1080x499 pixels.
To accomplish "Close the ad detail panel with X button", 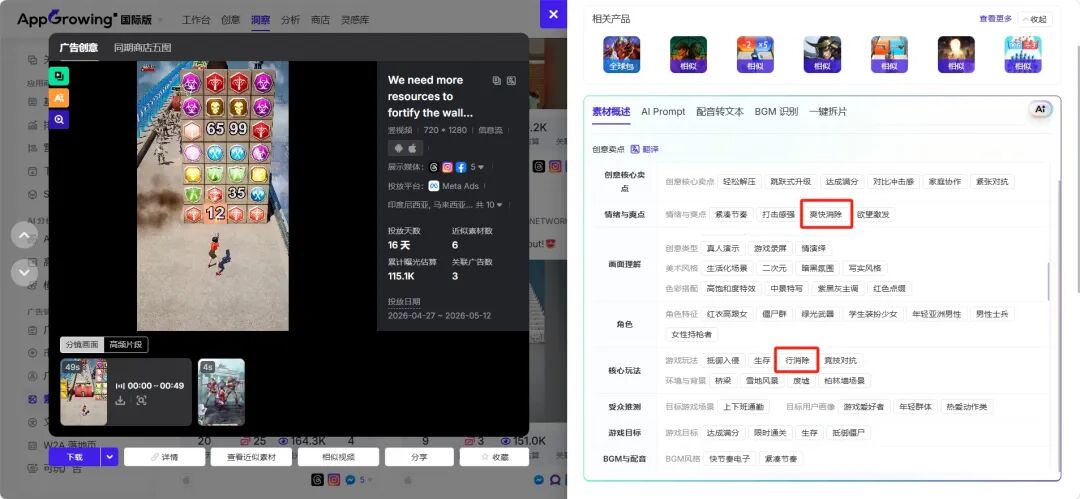I will (x=553, y=14).
